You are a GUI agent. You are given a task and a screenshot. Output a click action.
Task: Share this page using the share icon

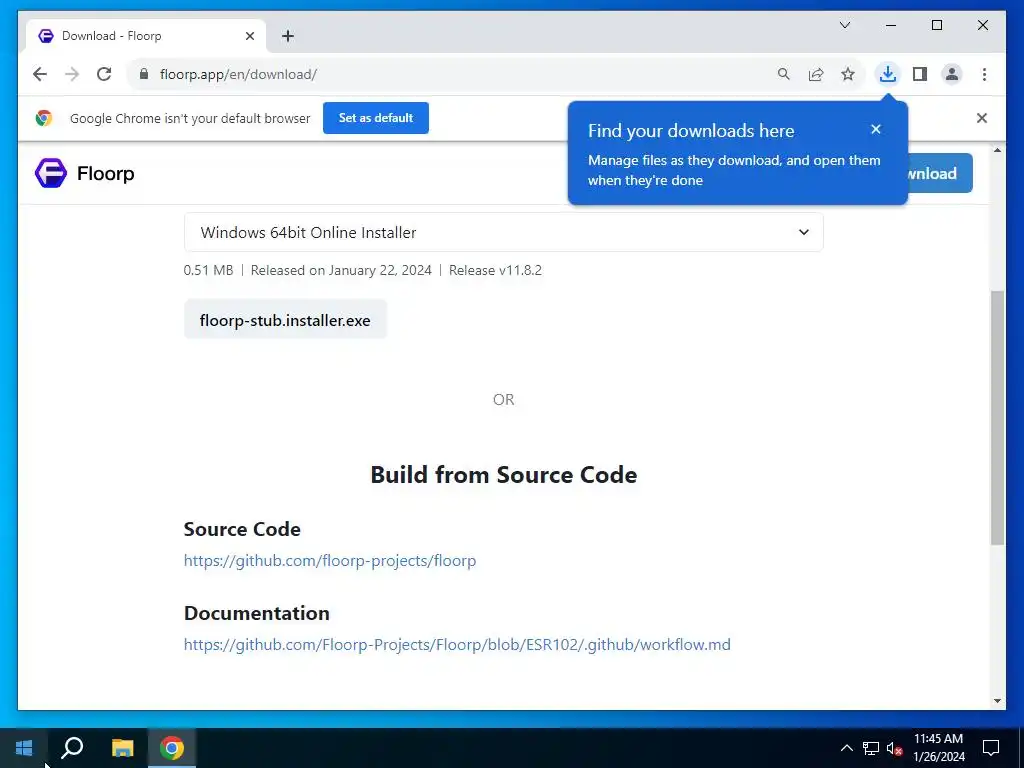pos(816,74)
